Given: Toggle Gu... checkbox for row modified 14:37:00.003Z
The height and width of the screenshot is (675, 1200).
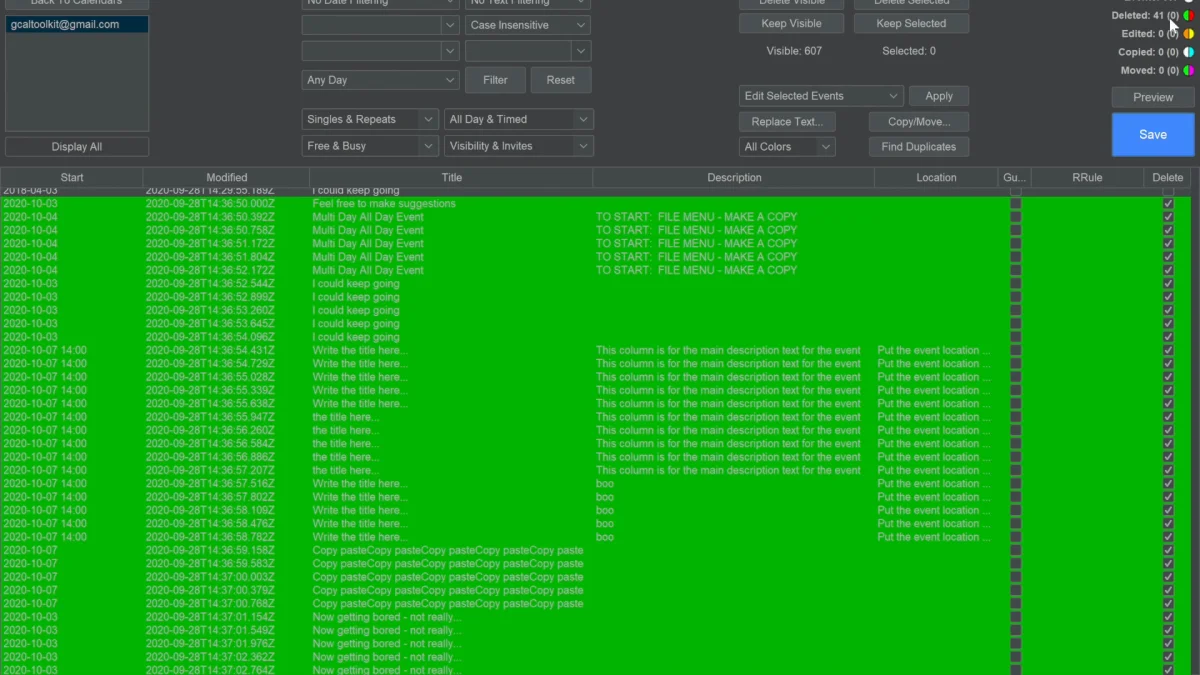Looking at the screenshot, I should [1016, 577].
